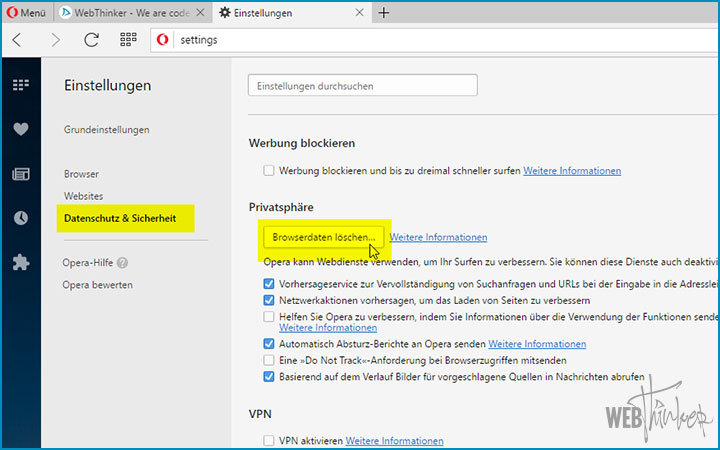Open Opera-Hilfe in the sidebar
The image size is (720, 450).
point(89,263)
